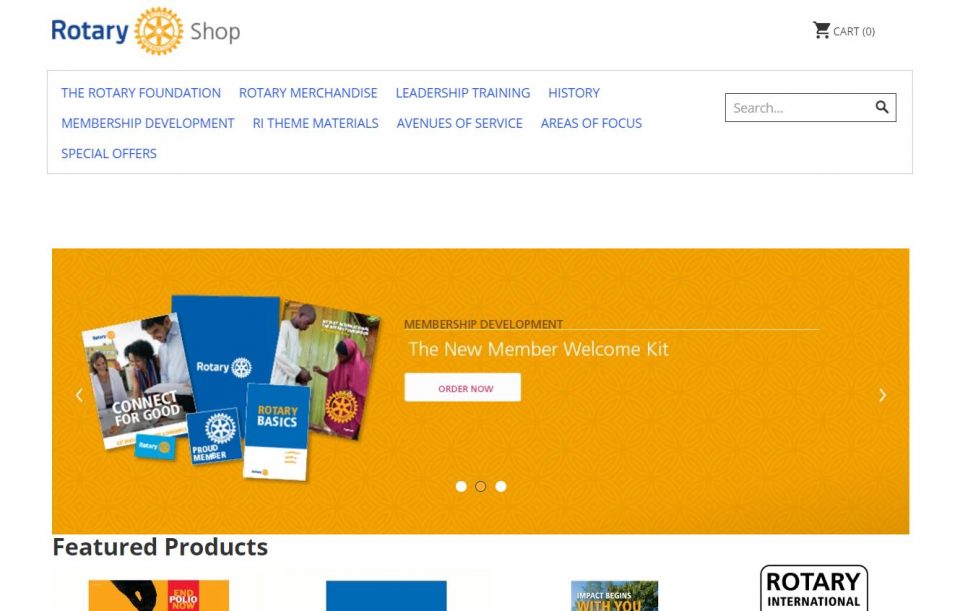The height and width of the screenshot is (611, 960).
Task: Open RI Theme Materials category
Action: (315, 123)
